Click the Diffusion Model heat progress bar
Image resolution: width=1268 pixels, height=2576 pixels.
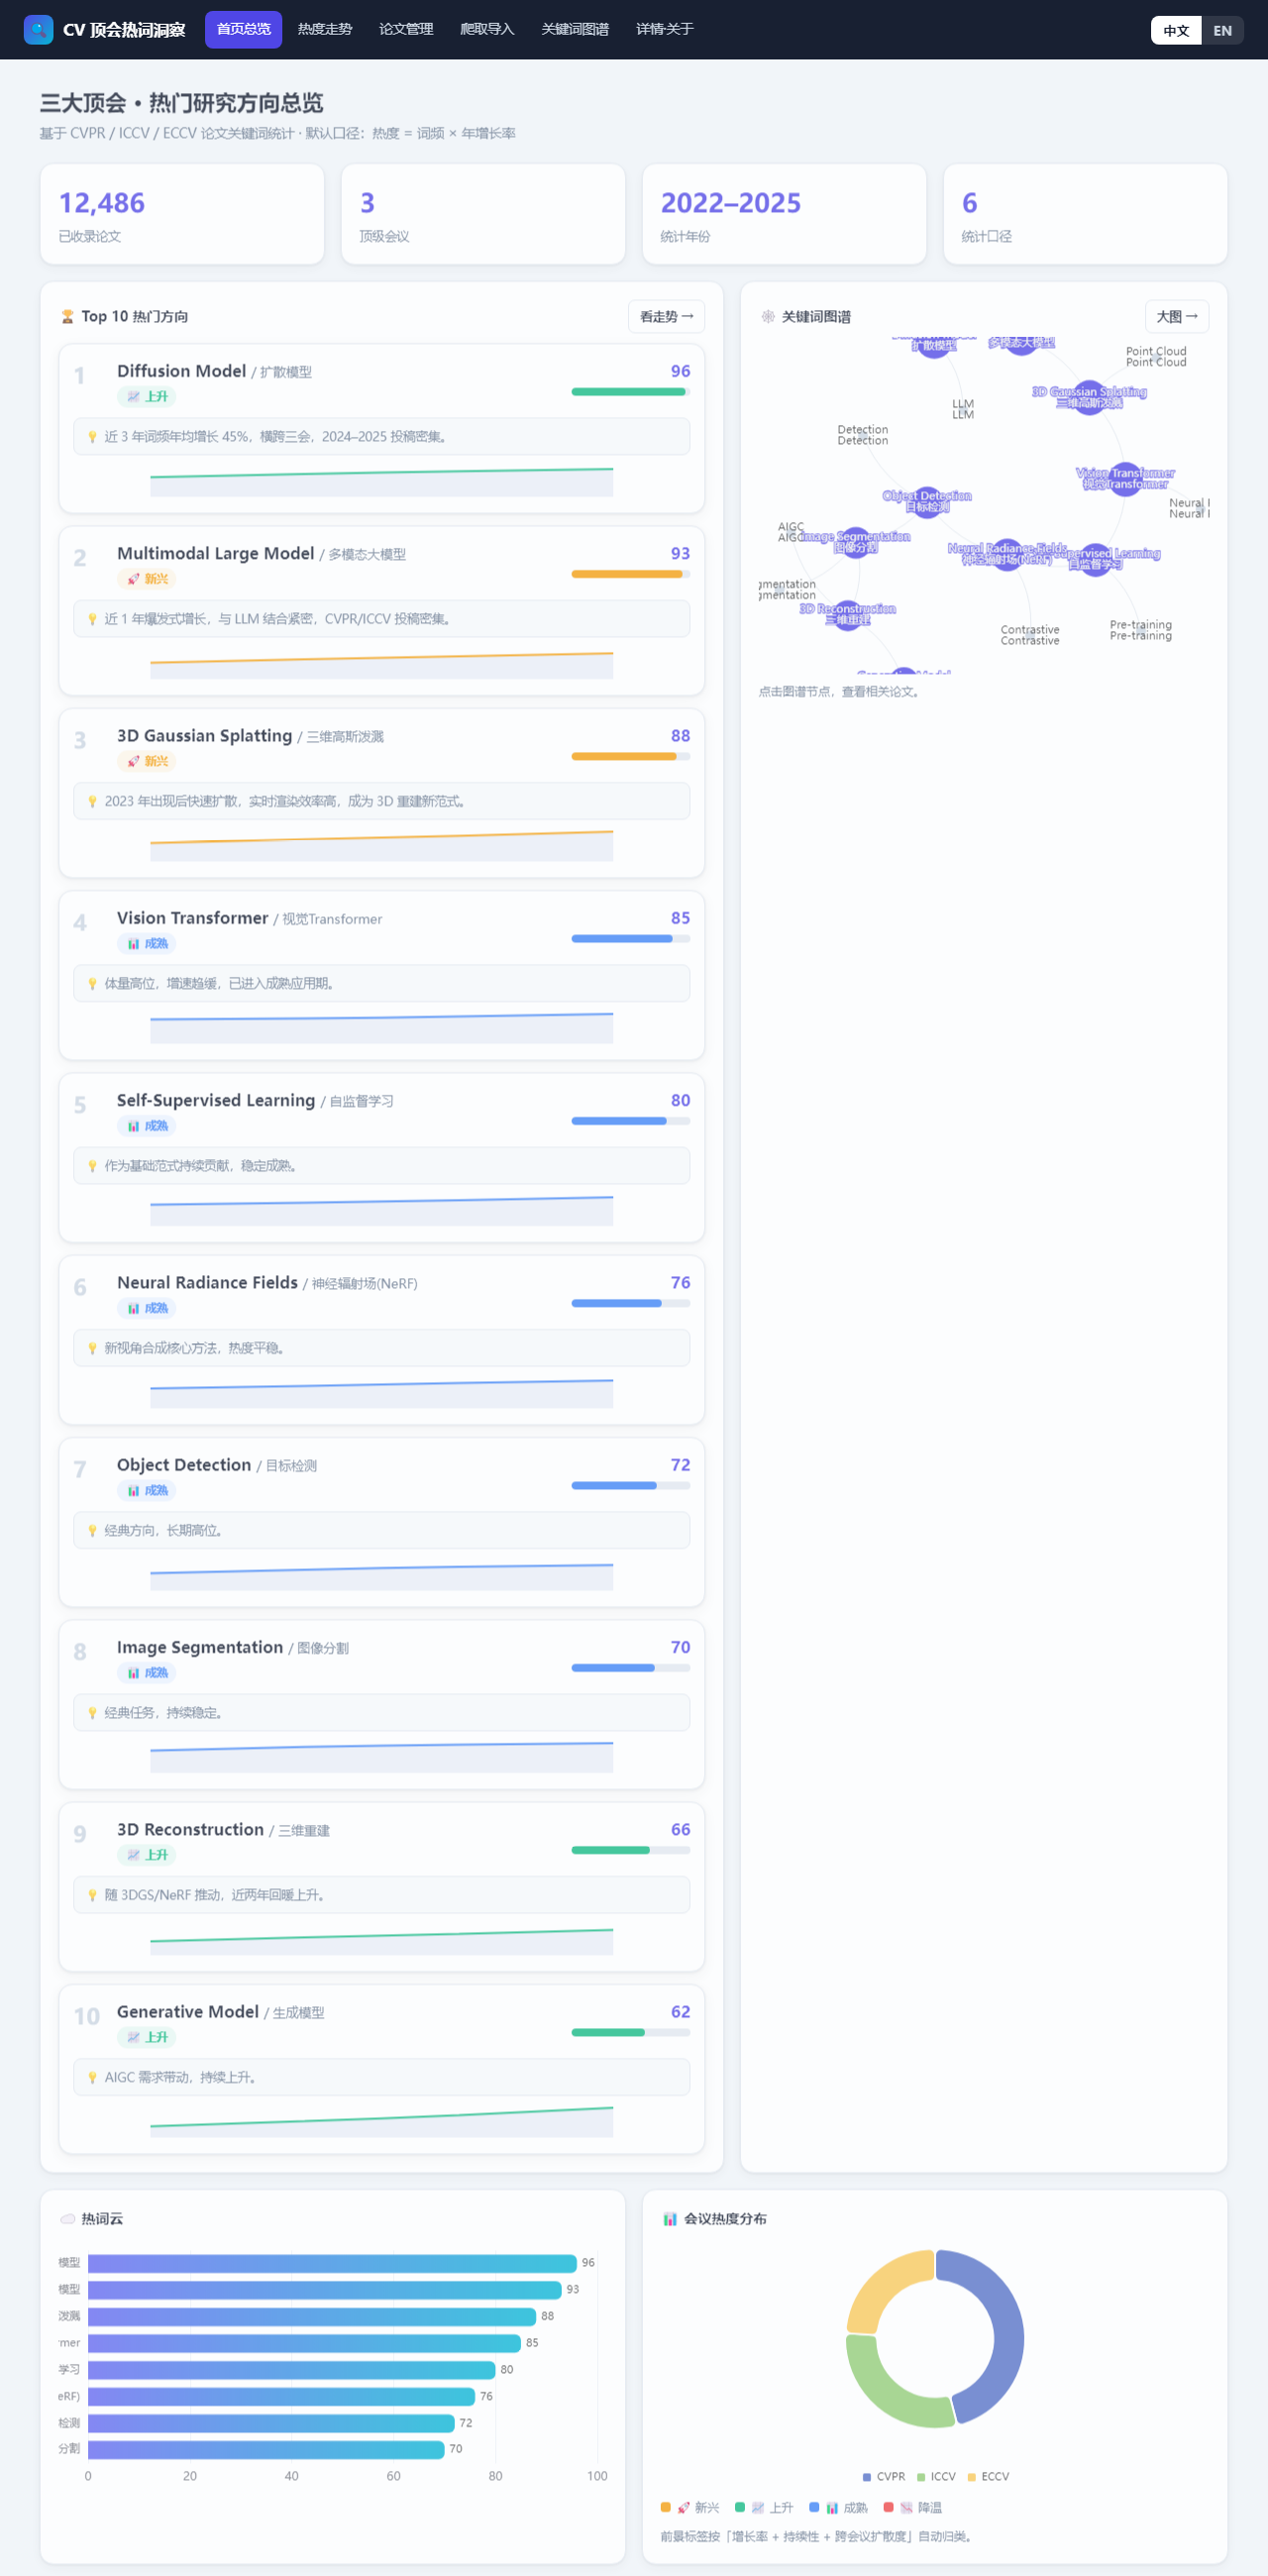(631, 392)
